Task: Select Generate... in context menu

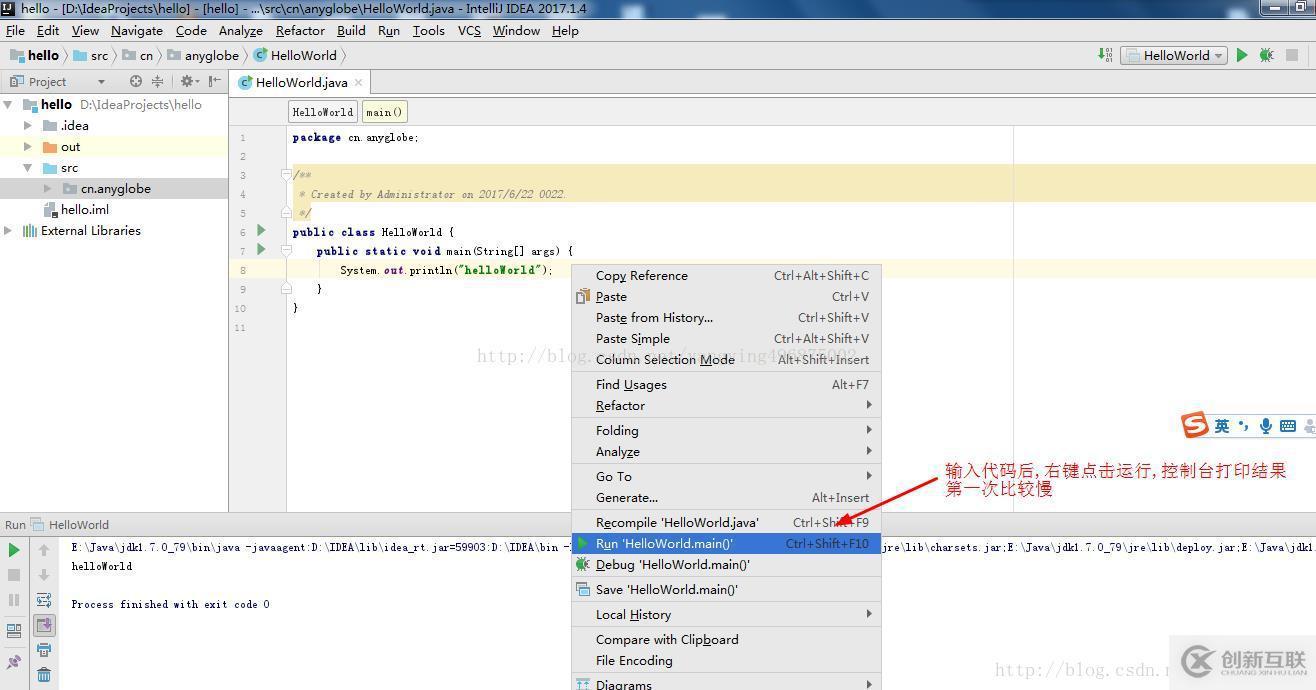Action: tap(725, 497)
